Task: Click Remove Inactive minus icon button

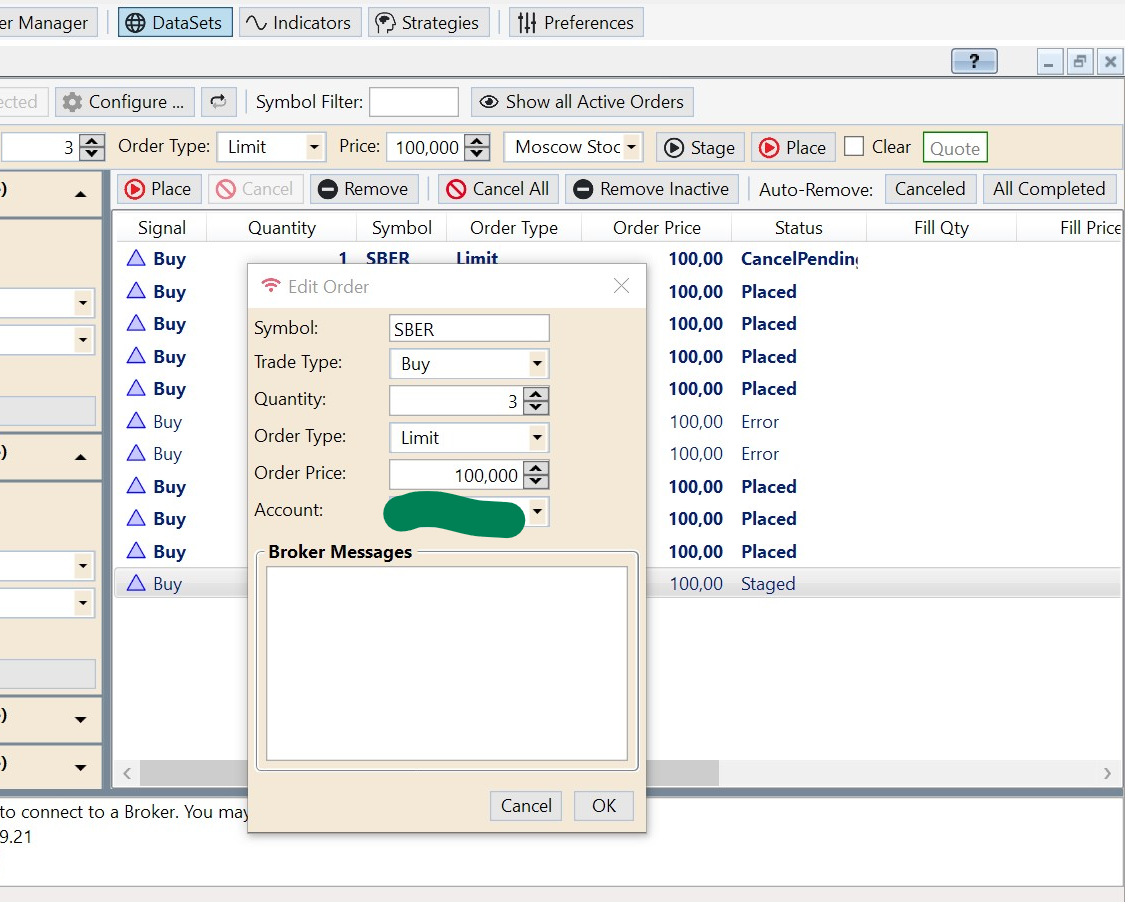Action: click(653, 189)
